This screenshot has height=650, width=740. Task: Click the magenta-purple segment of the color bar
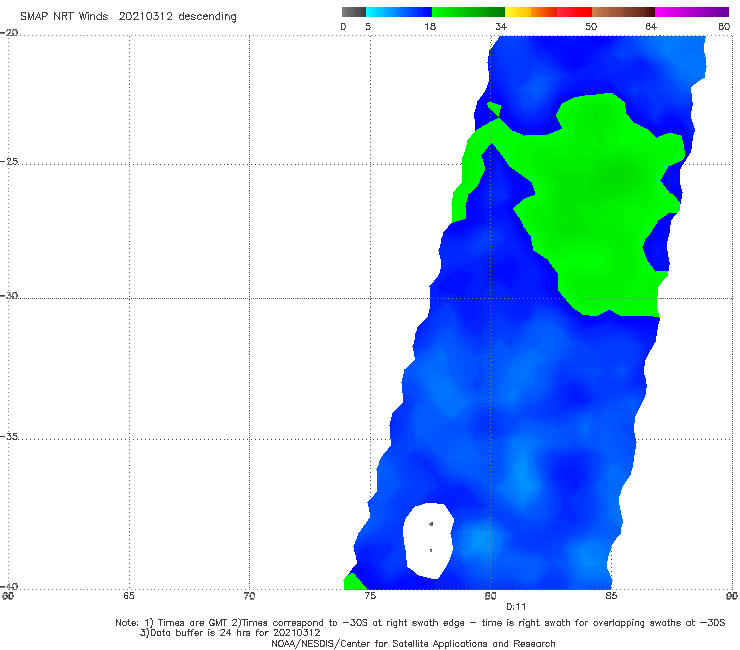coord(692,12)
